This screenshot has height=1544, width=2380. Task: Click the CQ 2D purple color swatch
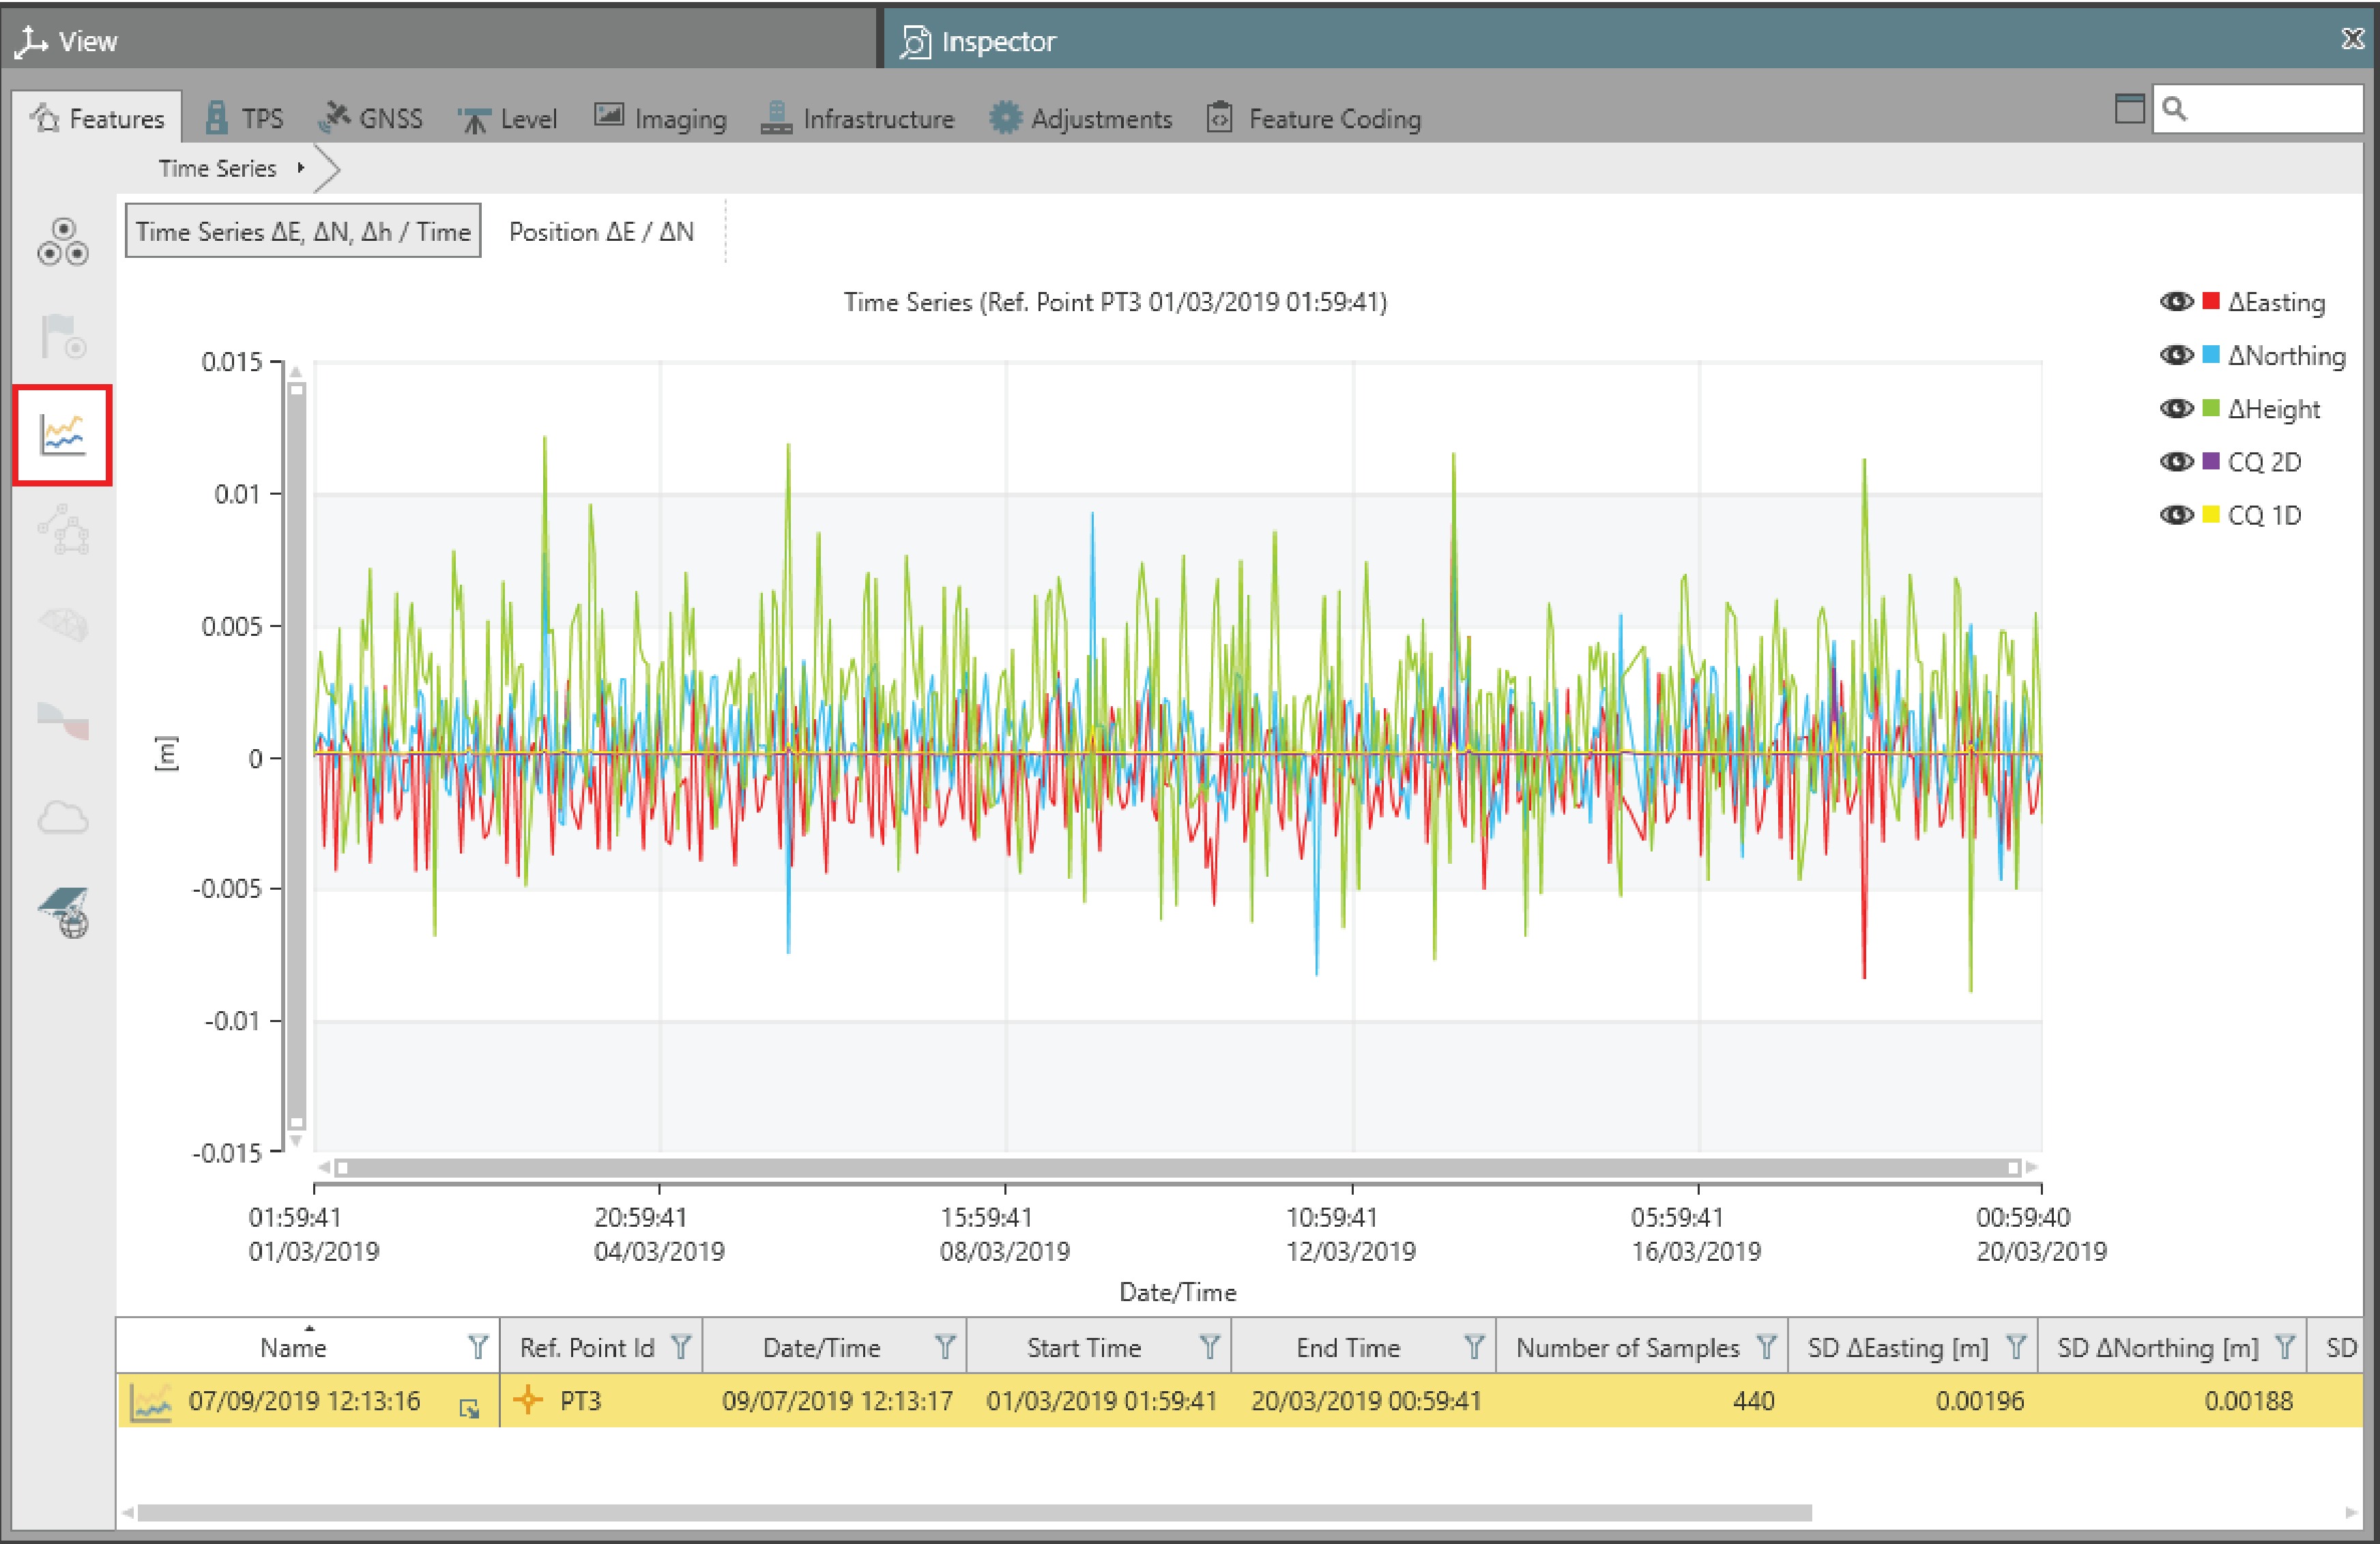[2211, 461]
